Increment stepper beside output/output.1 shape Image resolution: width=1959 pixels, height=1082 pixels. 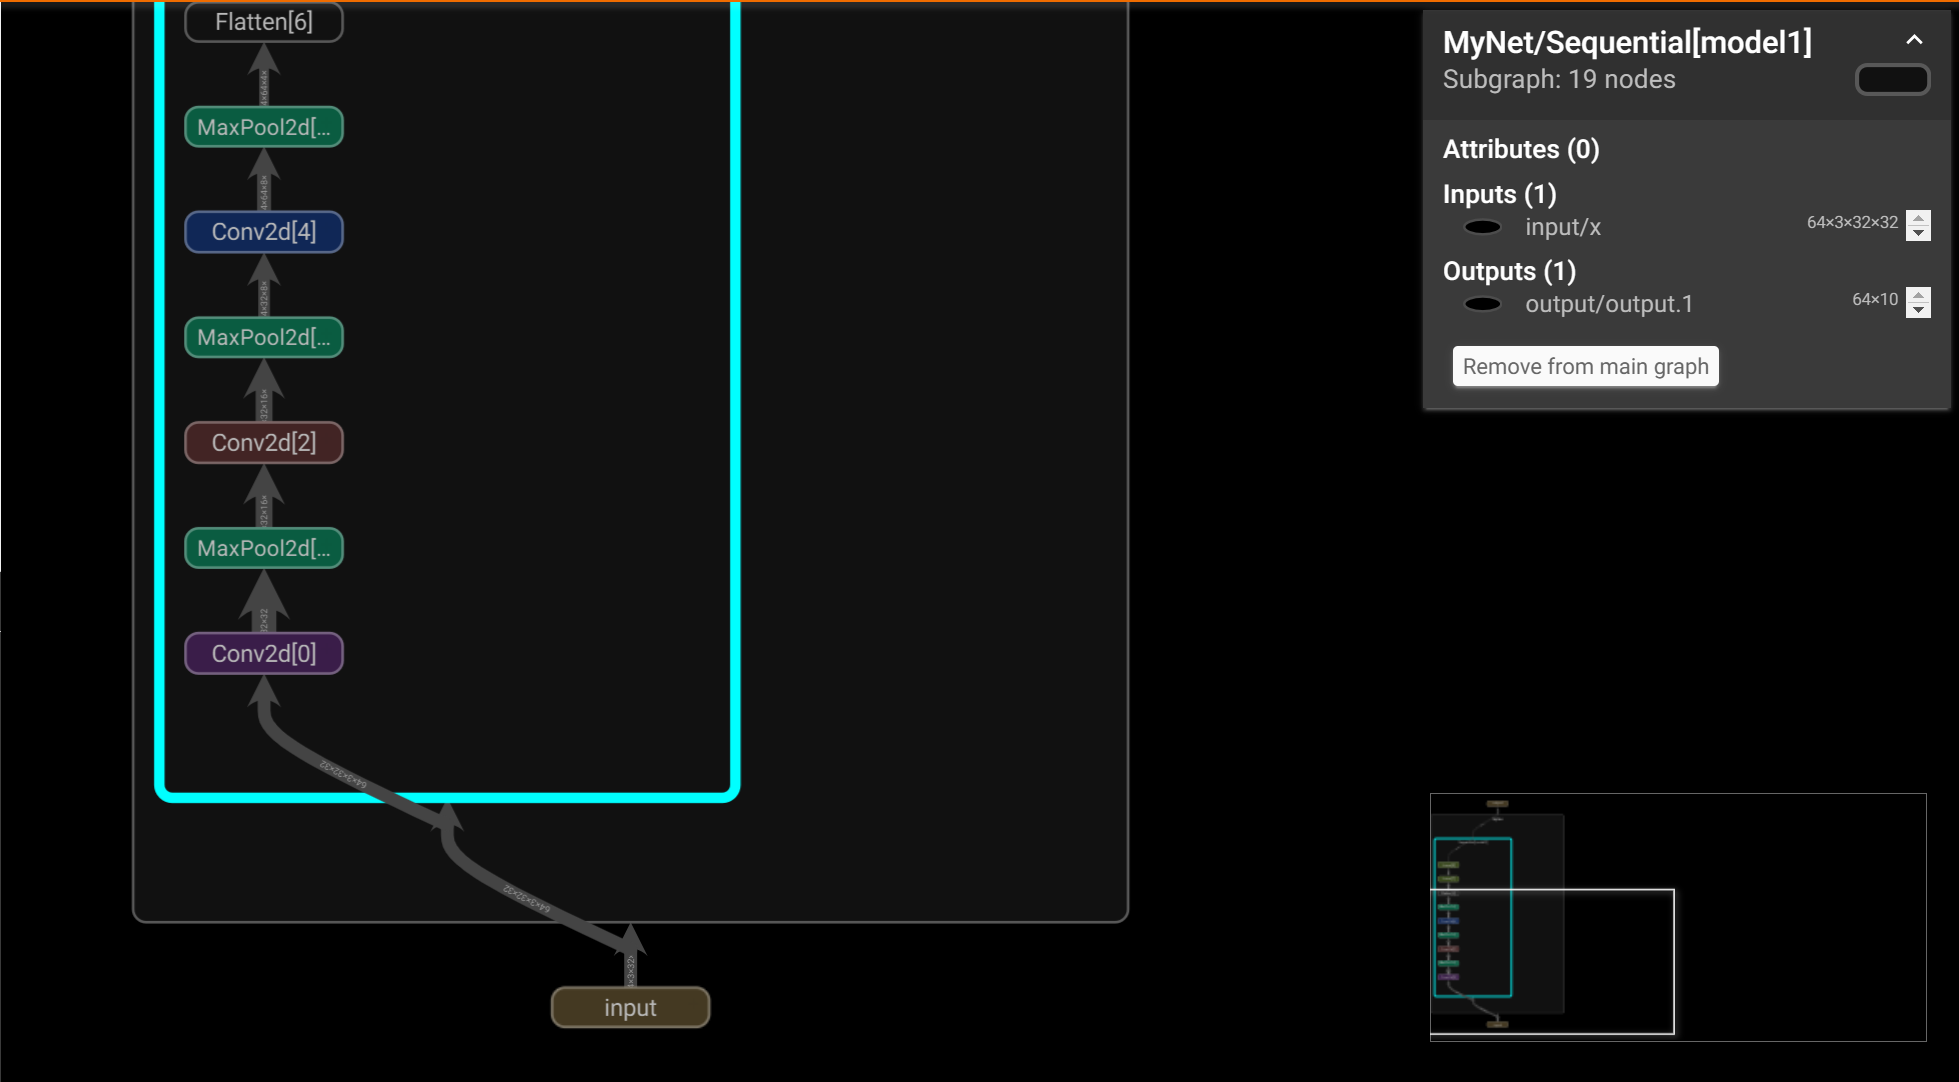click(1918, 295)
